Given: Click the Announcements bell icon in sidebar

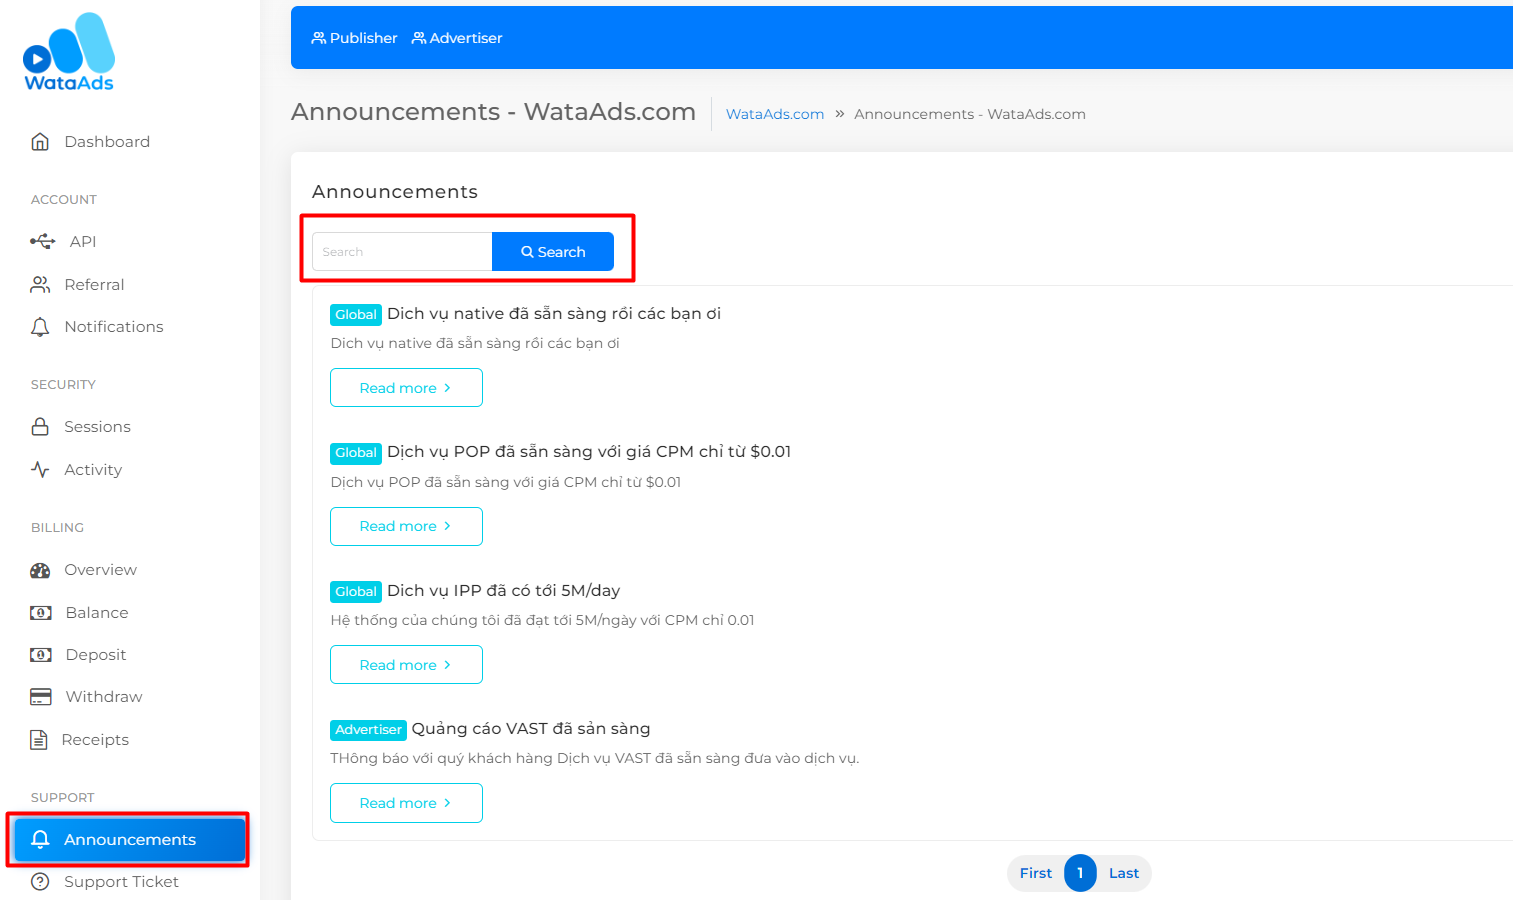Looking at the screenshot, I should pyautogui.click(x=40, y=840).
